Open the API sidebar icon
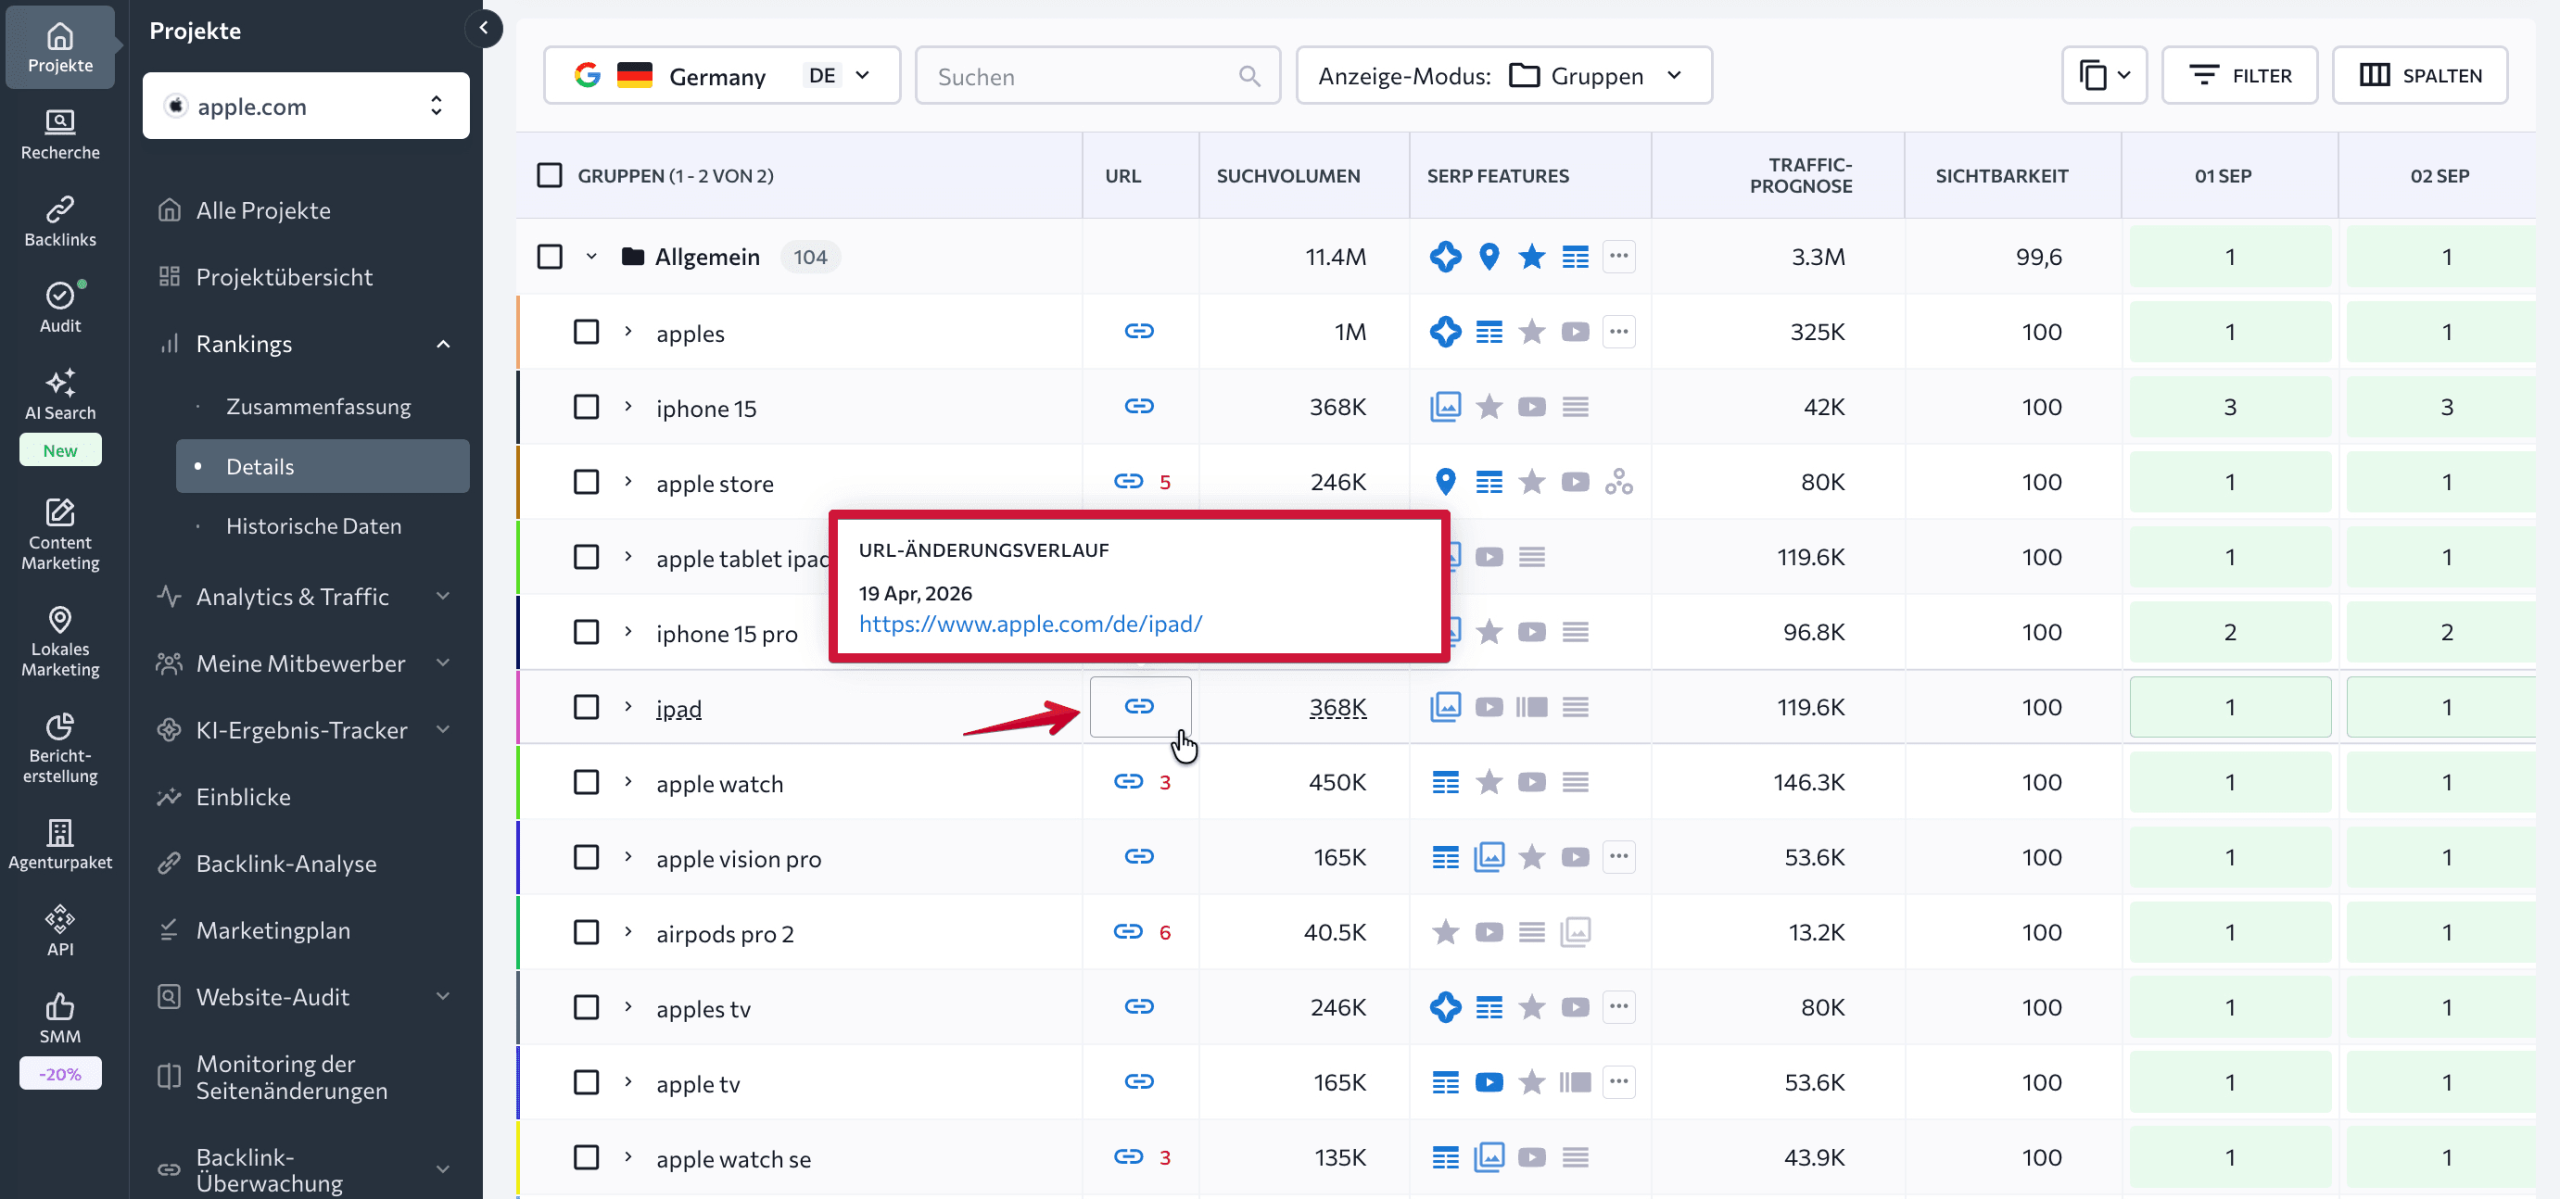 [x=60, y=931]
